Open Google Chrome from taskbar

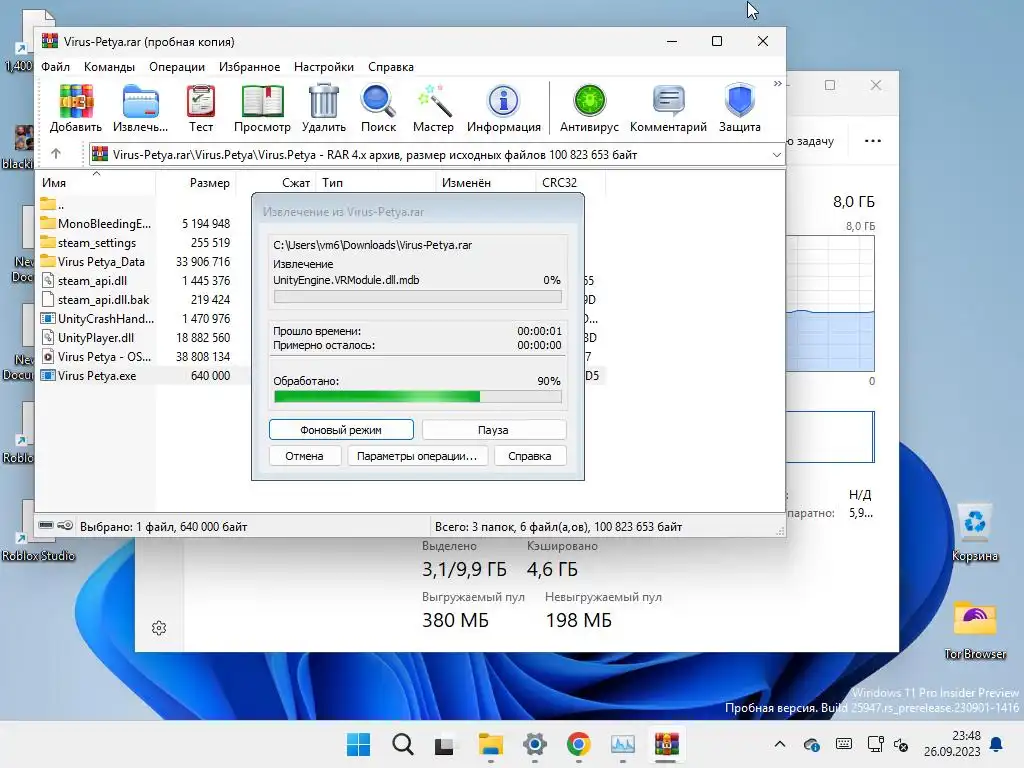coord(579,744)
